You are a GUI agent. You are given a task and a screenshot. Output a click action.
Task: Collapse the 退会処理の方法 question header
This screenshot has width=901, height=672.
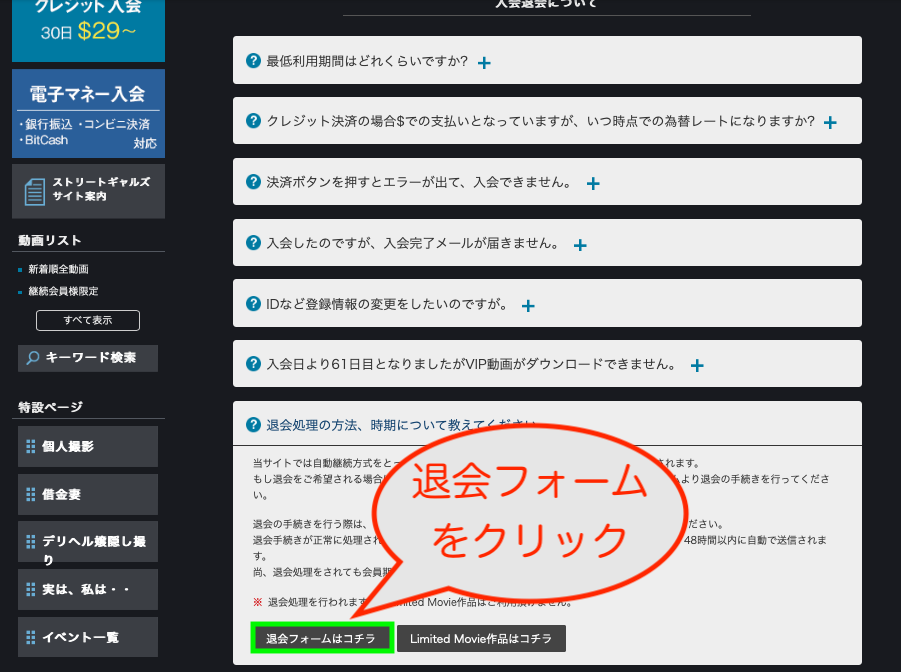(400, 424)
